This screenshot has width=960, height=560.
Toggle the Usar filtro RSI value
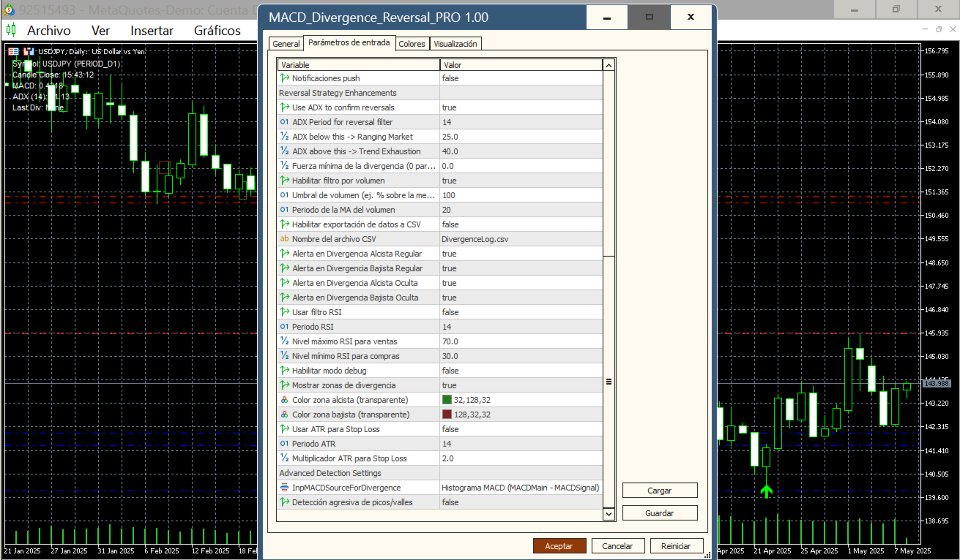click(x=521, y=312)
